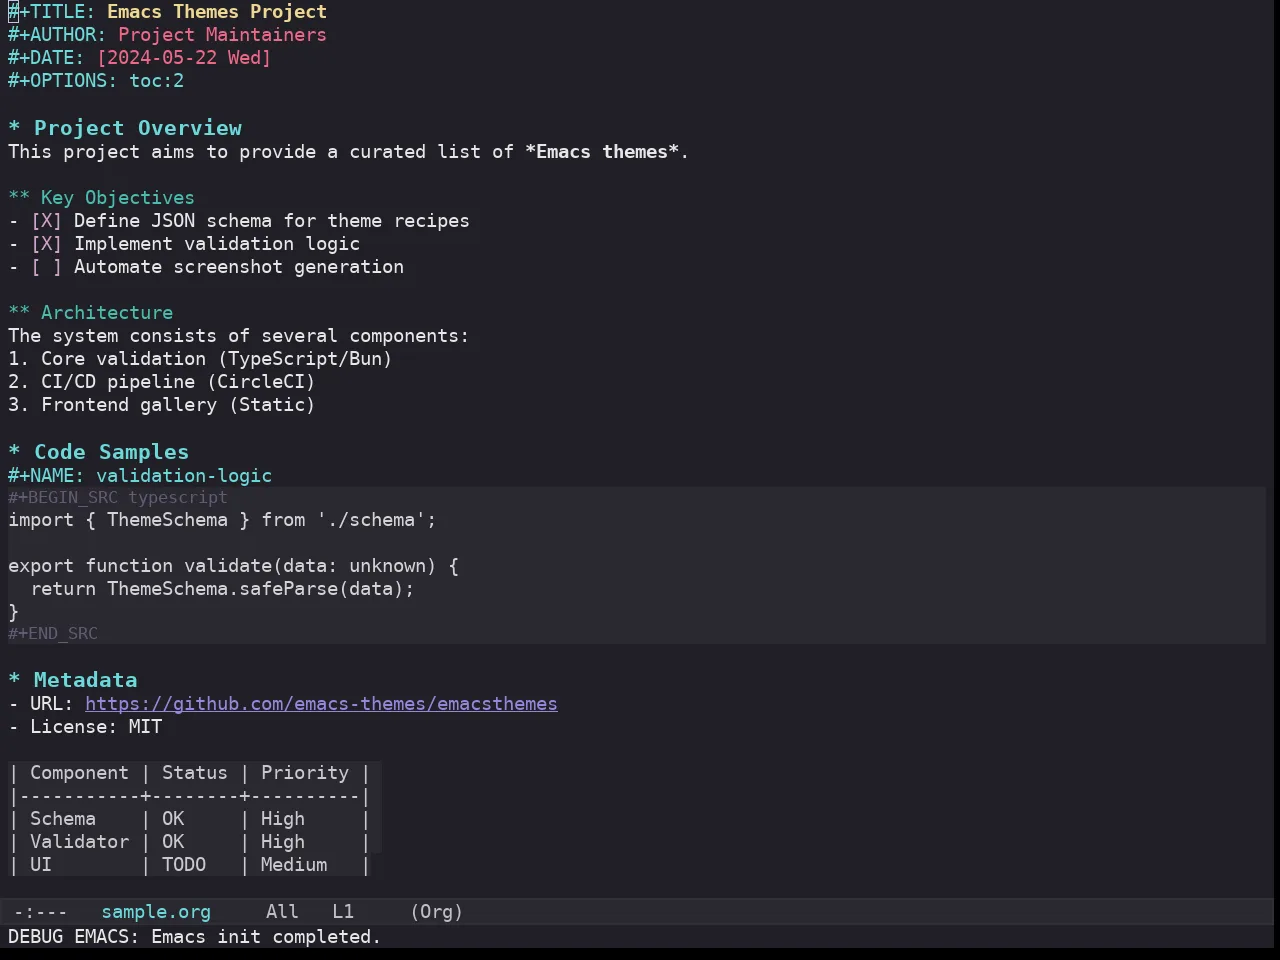
Task: Click the License: MIT list item
Action: tap(85, 727)
